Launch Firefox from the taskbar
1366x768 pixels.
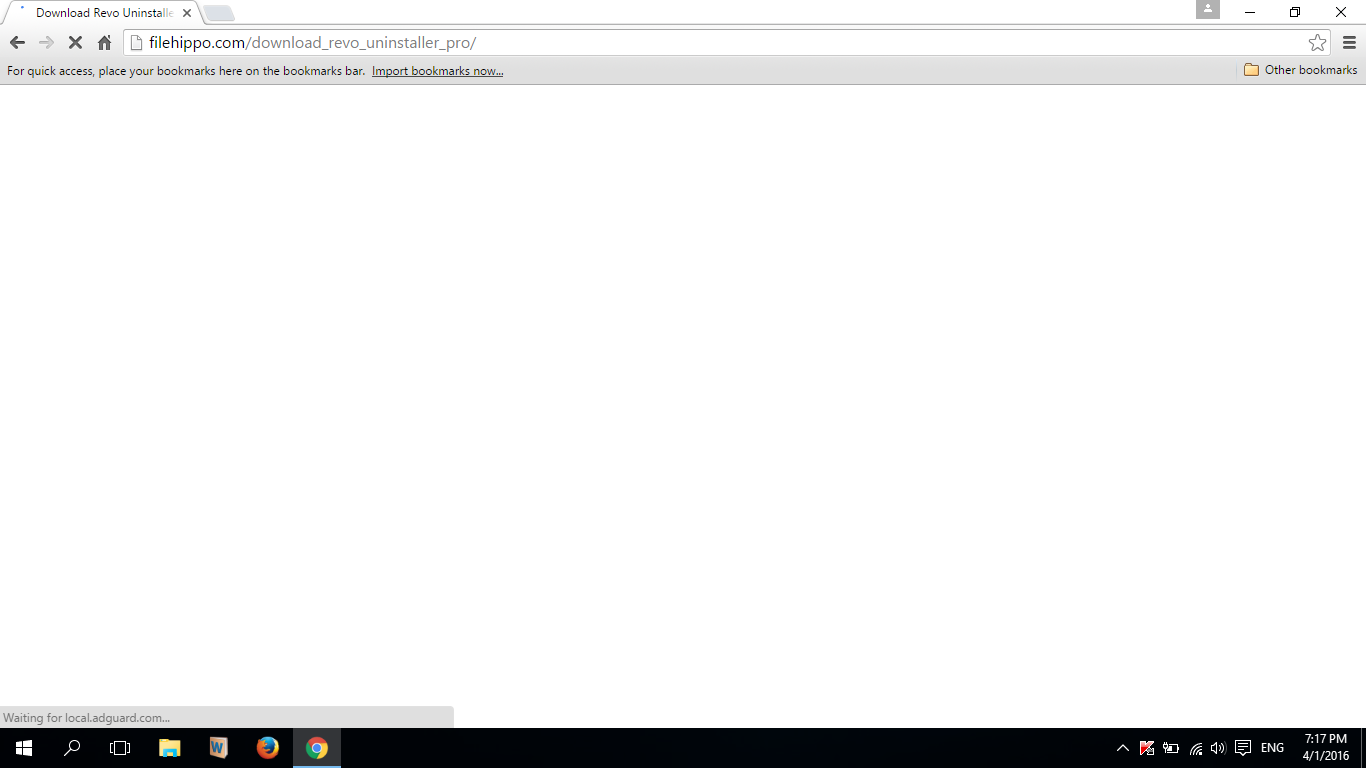pyautogui.click(x=267, y=748)
